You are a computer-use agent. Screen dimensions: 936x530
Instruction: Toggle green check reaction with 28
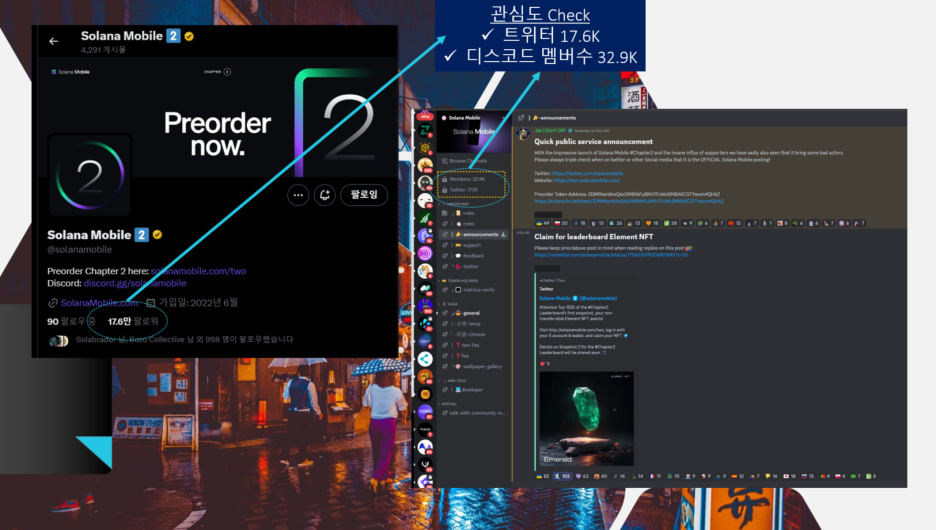point(670,223)
